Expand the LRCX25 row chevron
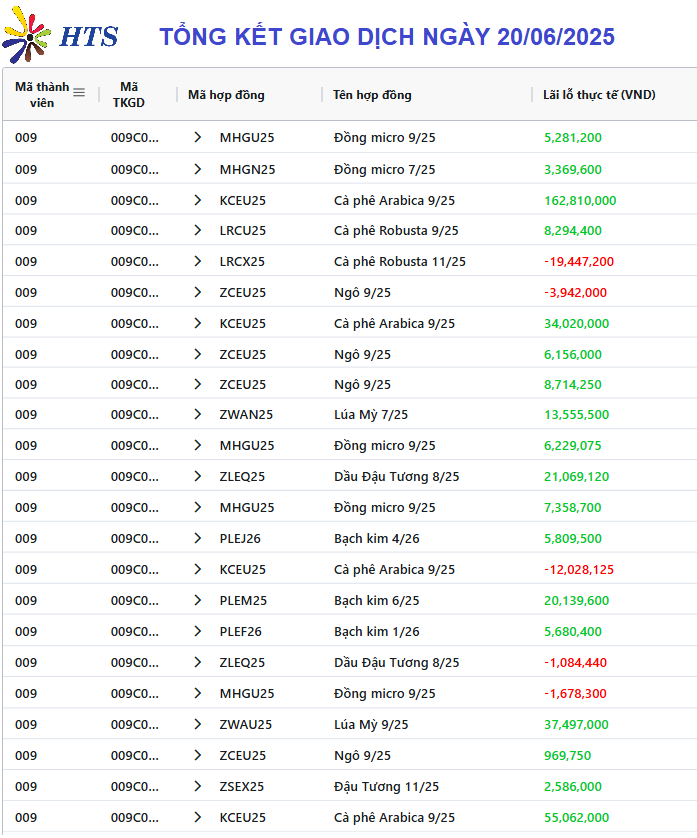The width and height of the screenshot is (697, 838). 198,261
